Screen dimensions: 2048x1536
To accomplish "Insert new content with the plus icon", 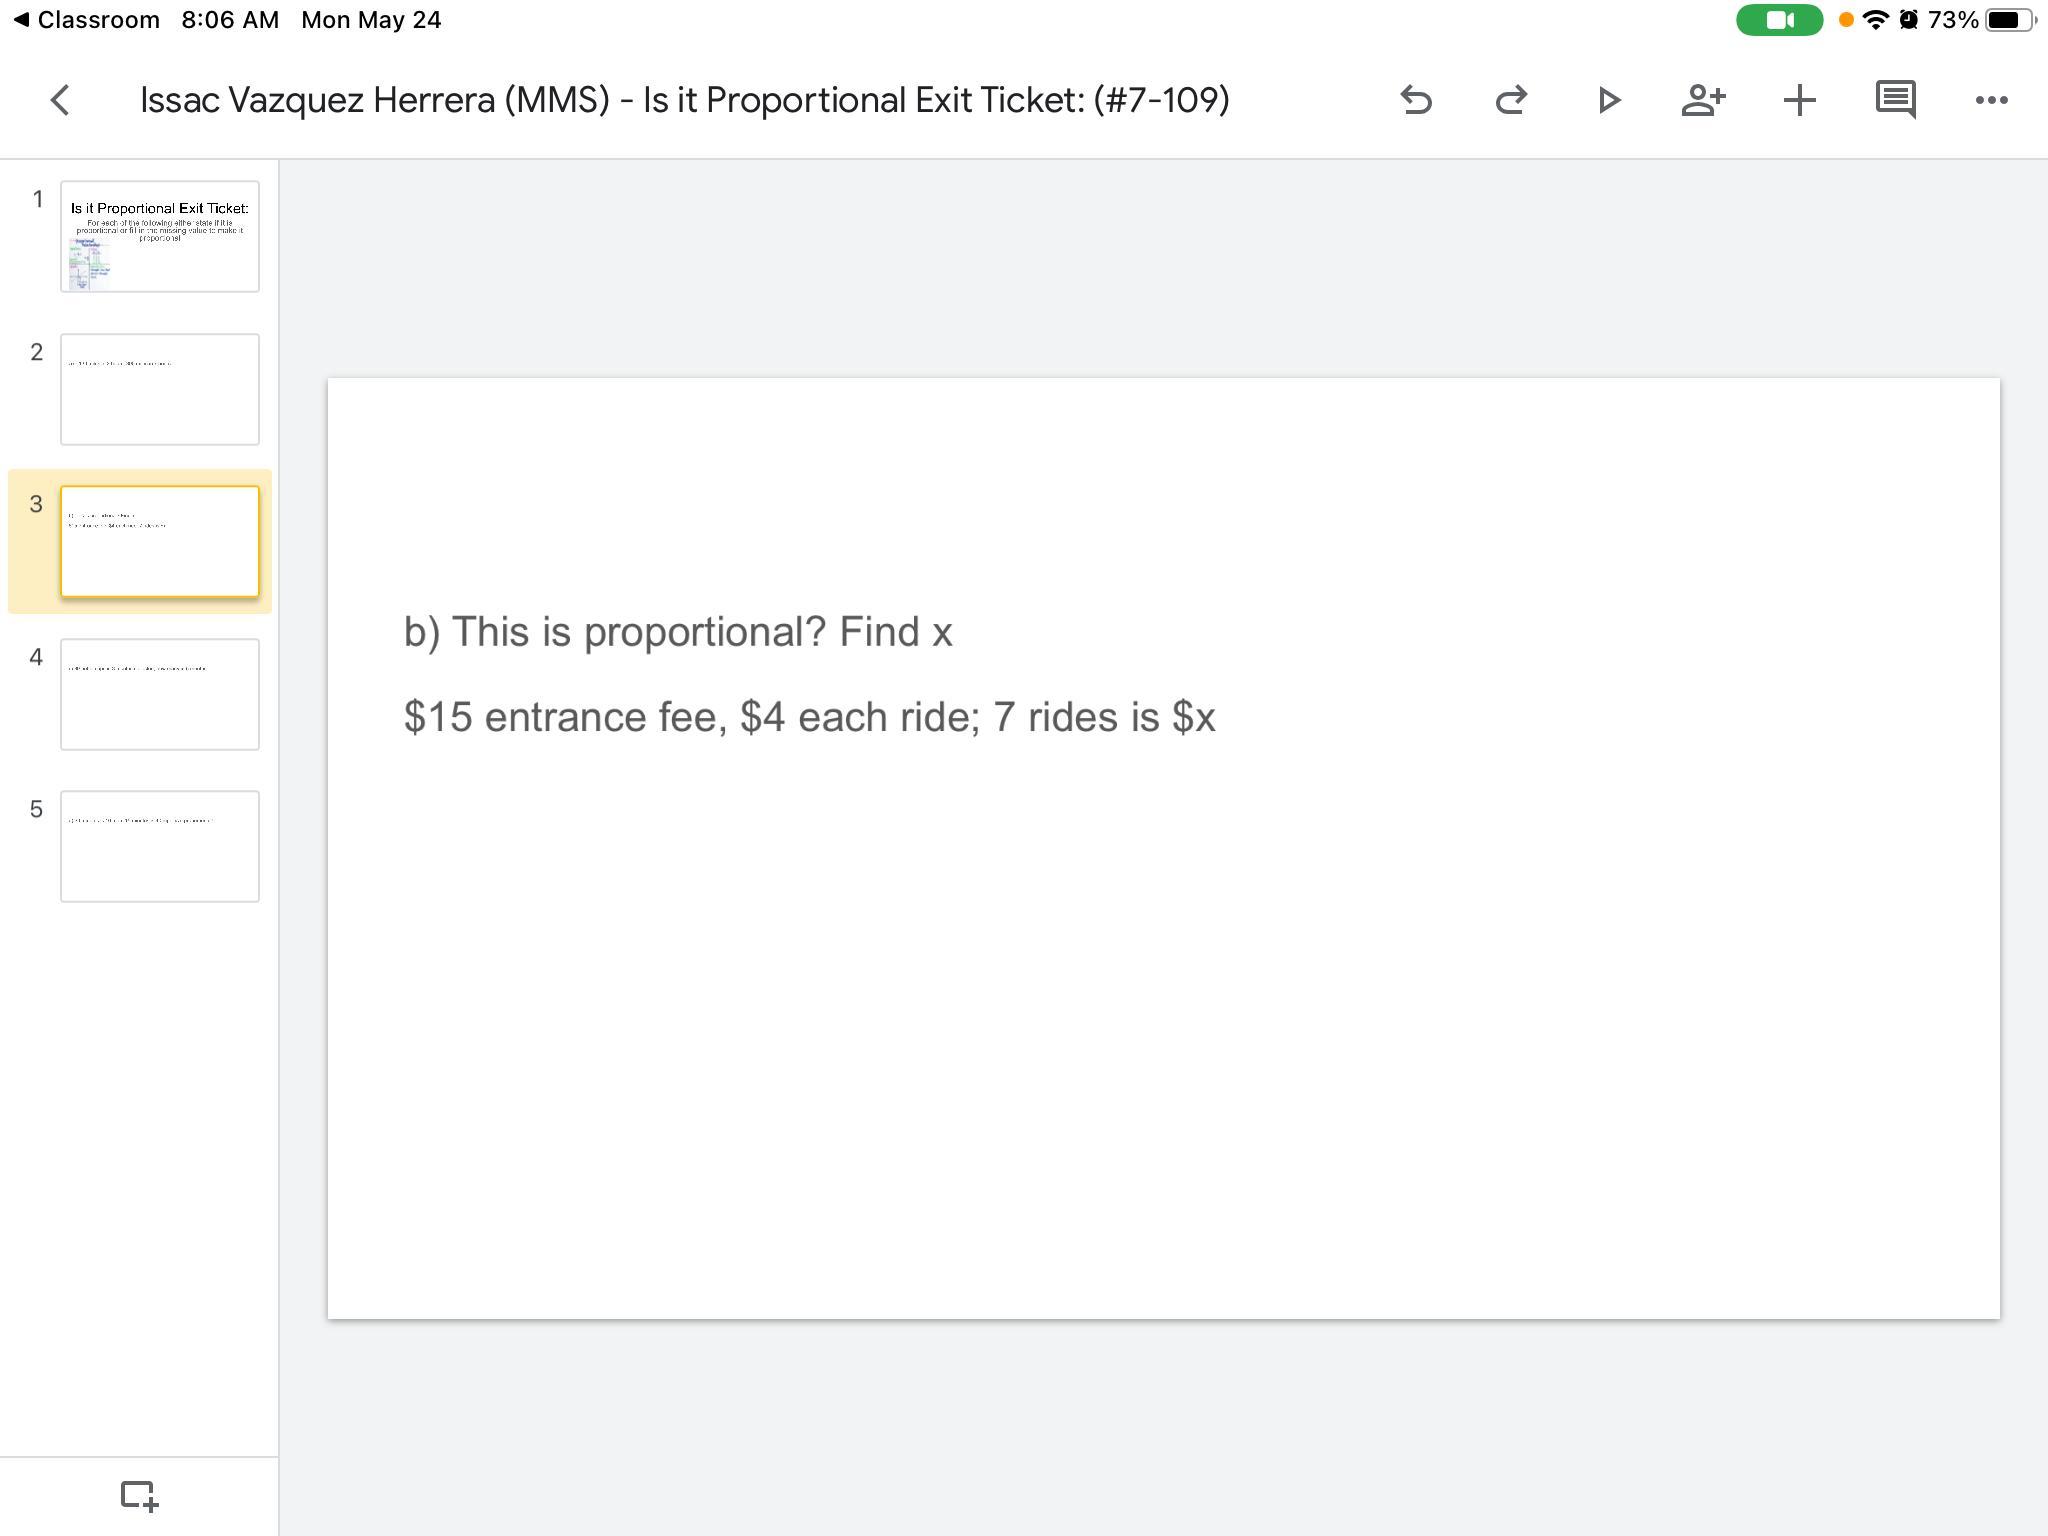I will click(1799, 99).
